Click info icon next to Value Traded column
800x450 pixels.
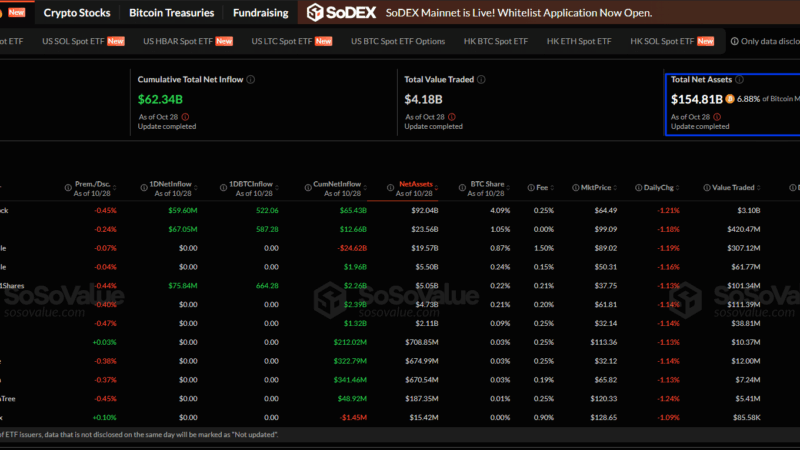click(707, 188)
